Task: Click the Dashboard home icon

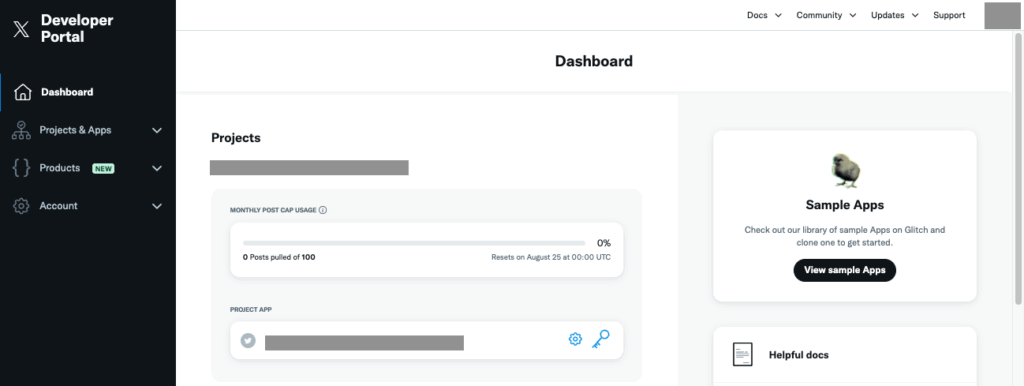Action: 23,92
